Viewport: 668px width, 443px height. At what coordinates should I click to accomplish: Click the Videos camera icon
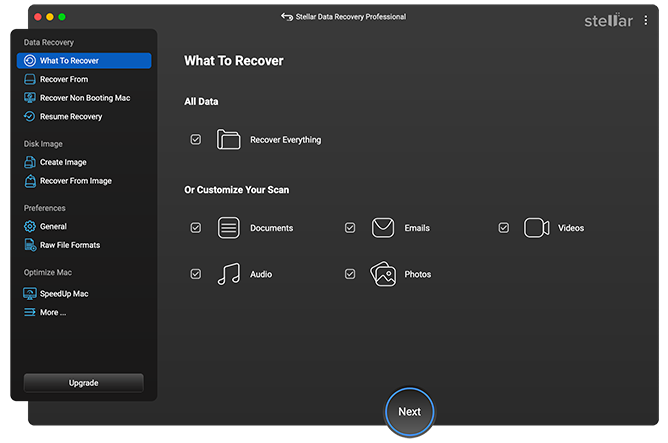coord(537,228)
